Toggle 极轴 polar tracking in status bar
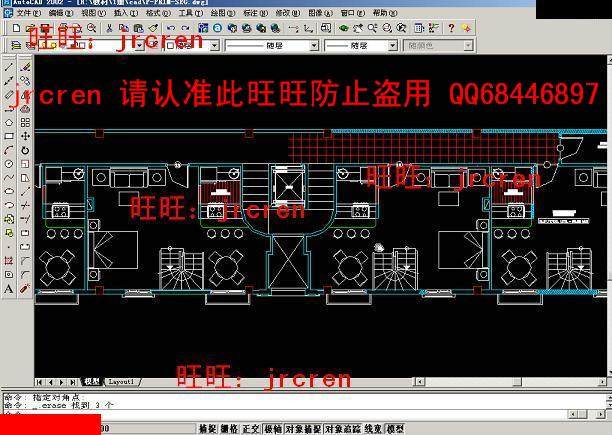 pos(272,429)
